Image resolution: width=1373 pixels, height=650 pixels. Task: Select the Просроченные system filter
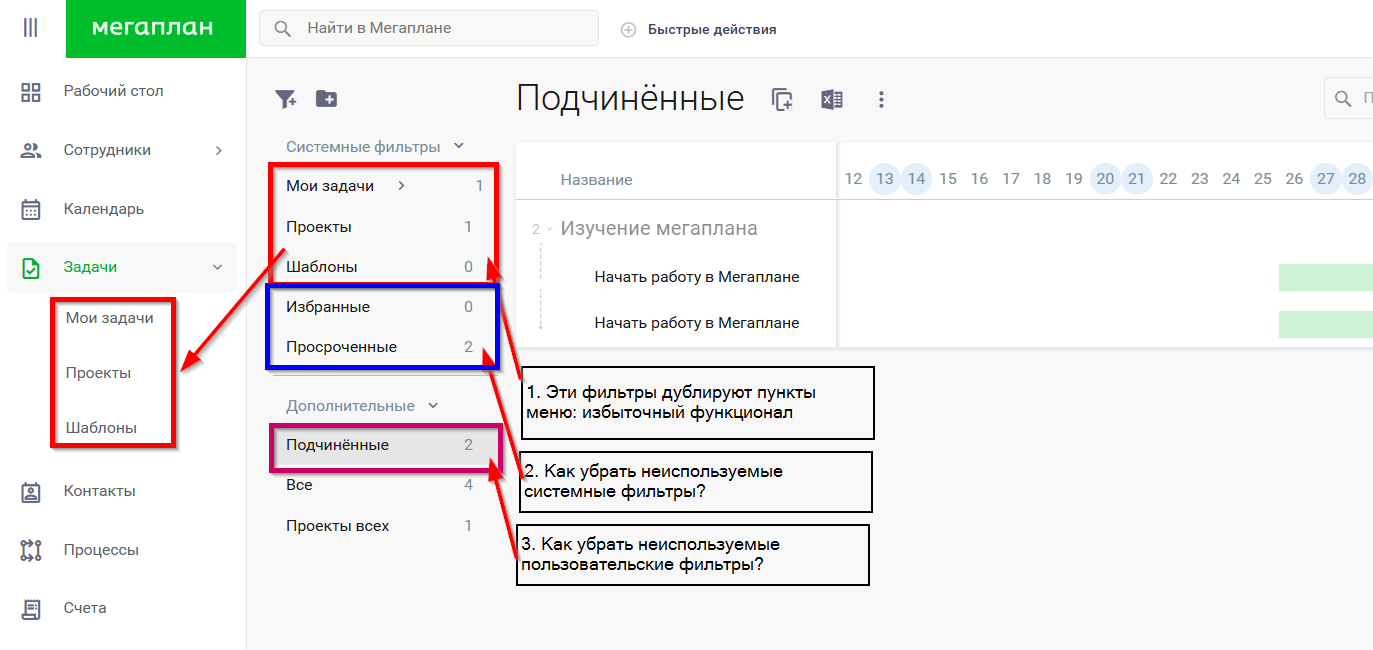coord(341,347)
